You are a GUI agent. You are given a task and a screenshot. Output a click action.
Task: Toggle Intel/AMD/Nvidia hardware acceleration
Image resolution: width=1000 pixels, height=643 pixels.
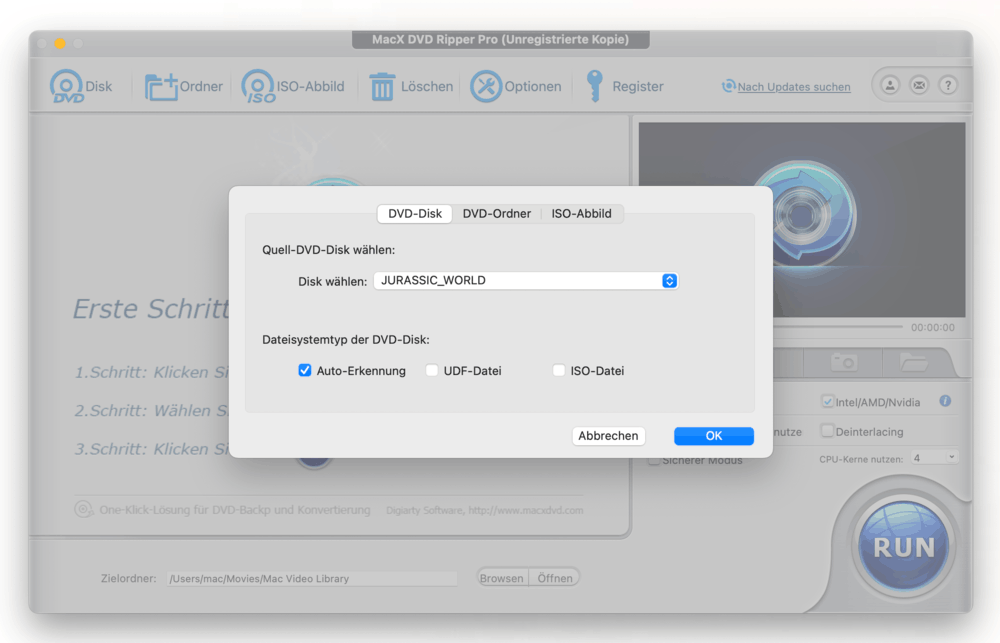(x=827, y=402)
